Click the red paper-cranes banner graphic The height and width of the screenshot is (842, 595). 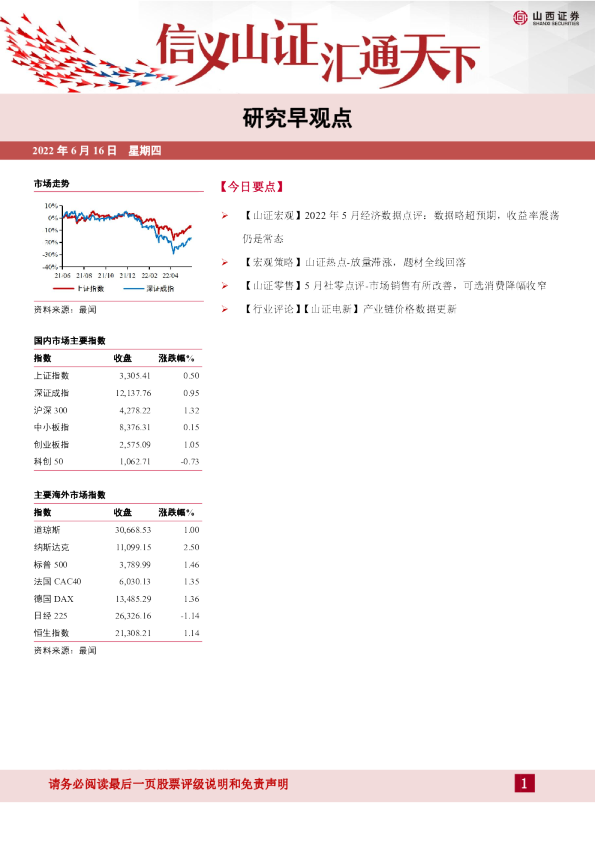[86, 54]
